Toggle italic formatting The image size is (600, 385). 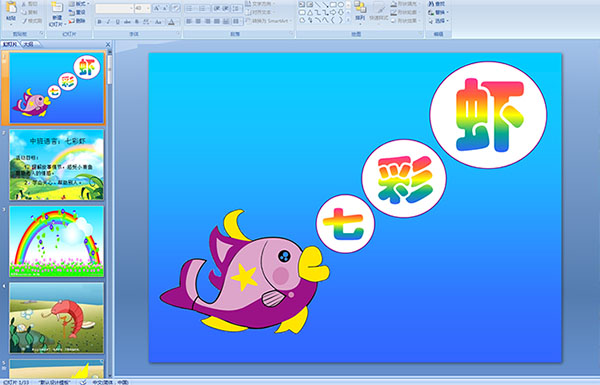click(x=109, y=22)
